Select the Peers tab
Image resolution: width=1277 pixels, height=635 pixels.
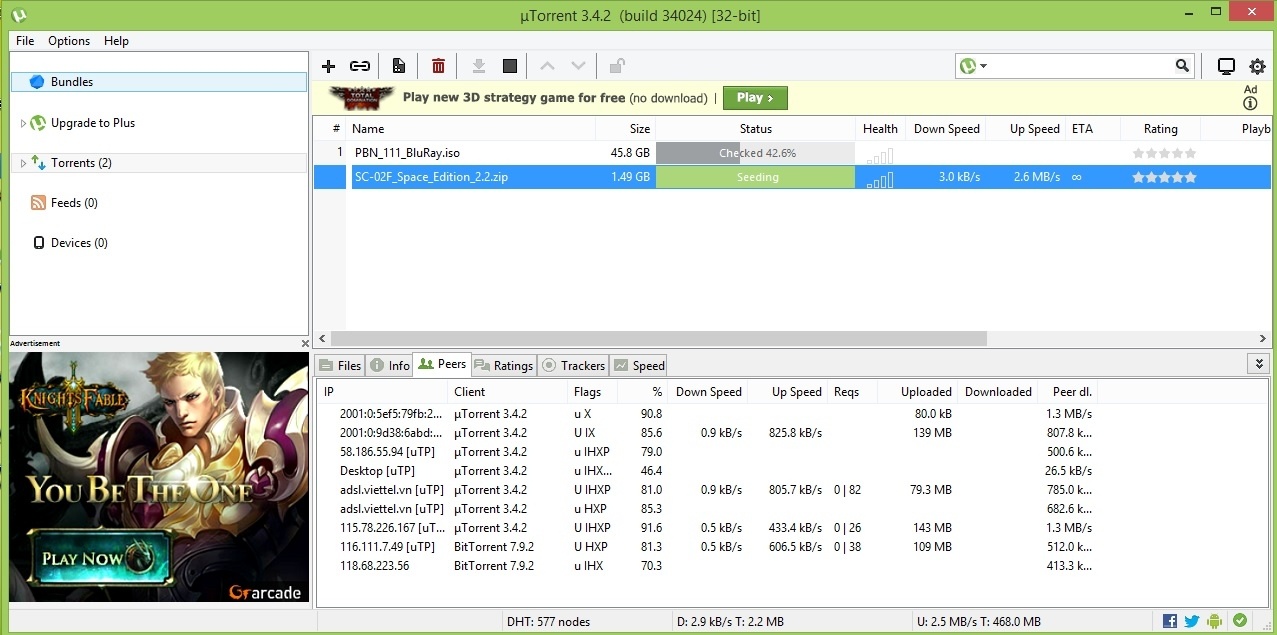(x=442, y=364)
